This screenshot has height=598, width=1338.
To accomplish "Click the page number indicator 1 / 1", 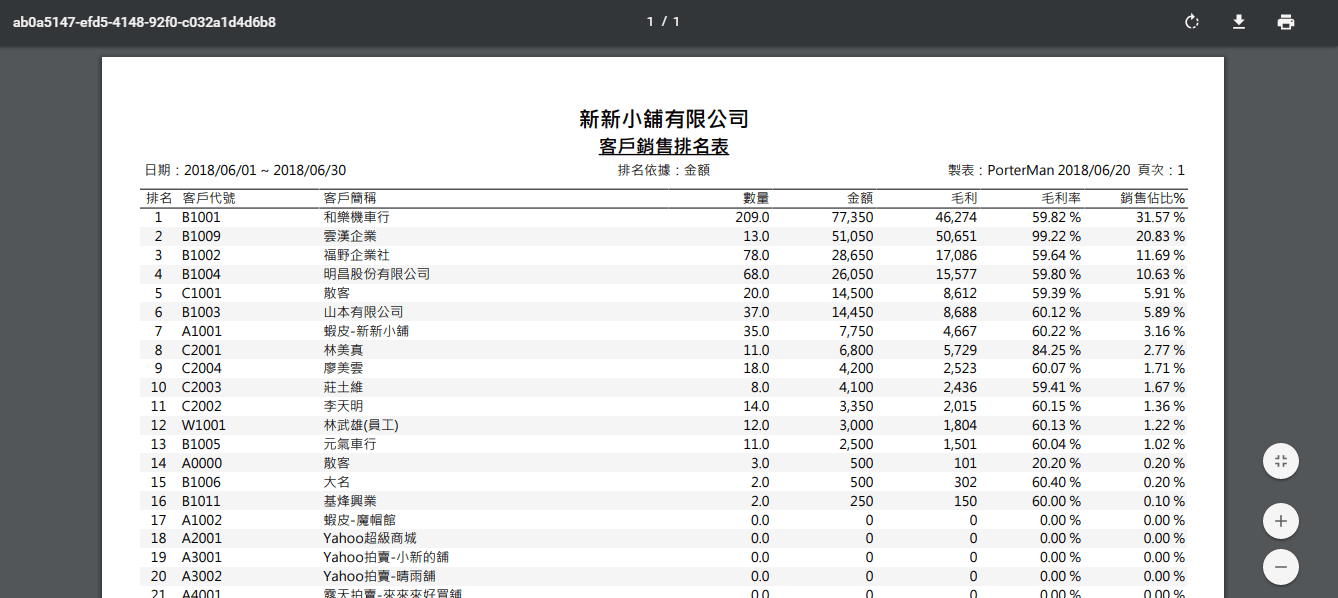I will click(x=663, y=22).
